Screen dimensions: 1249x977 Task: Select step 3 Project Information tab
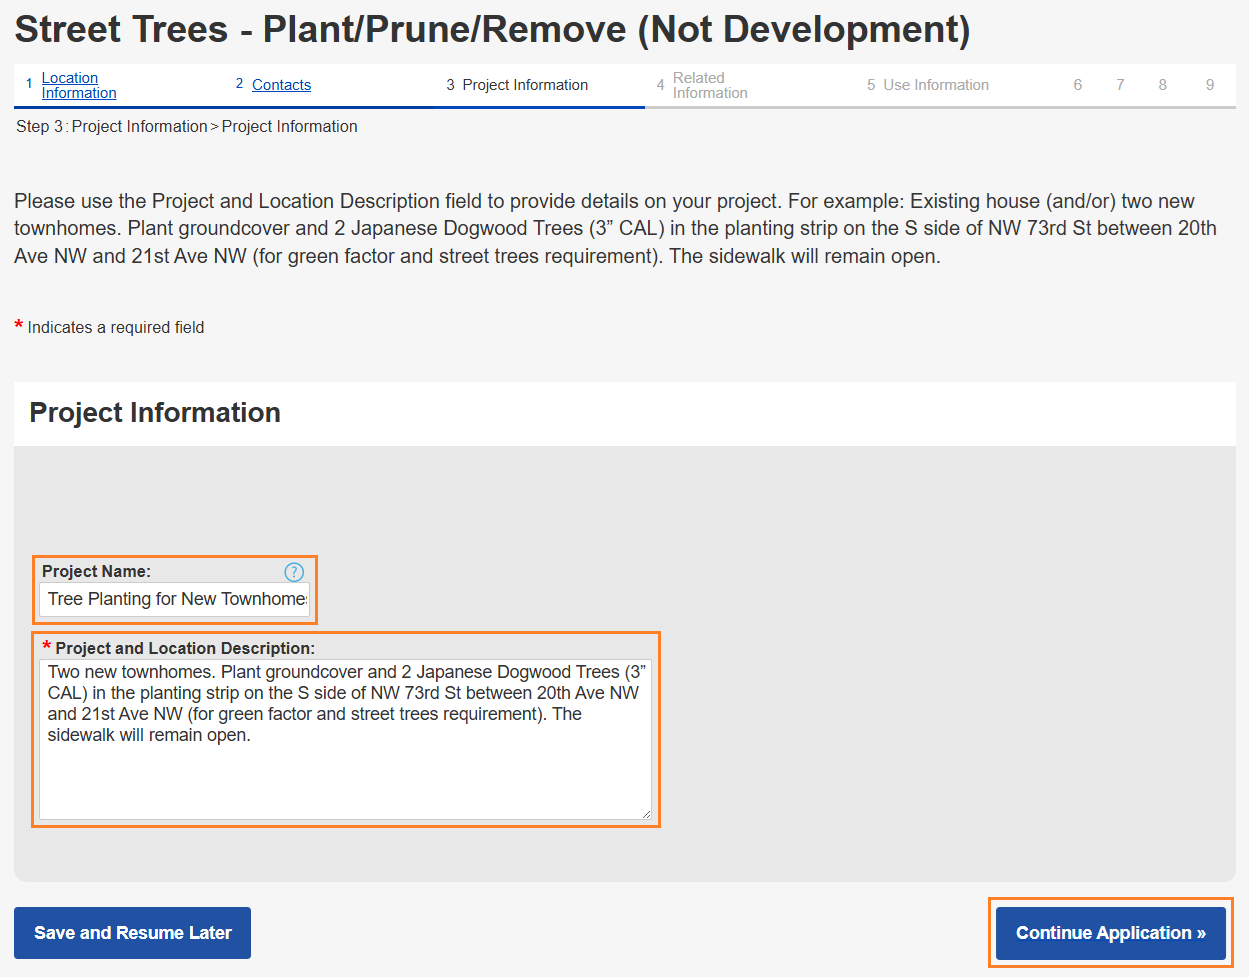click(x=524, y=85)
